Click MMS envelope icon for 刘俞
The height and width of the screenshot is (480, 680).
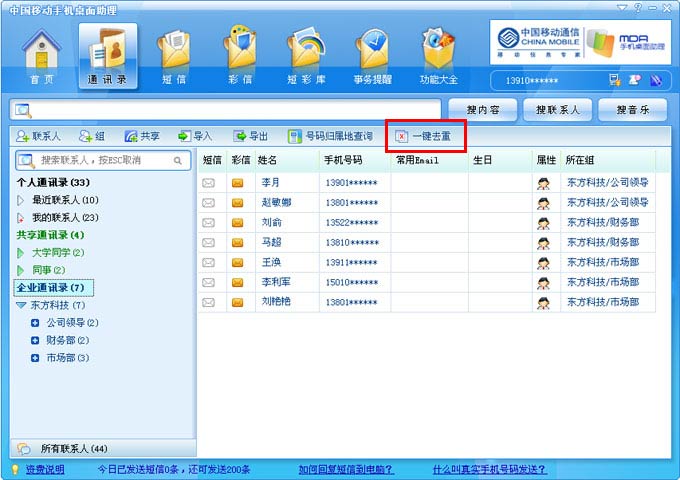pos(238,222)
